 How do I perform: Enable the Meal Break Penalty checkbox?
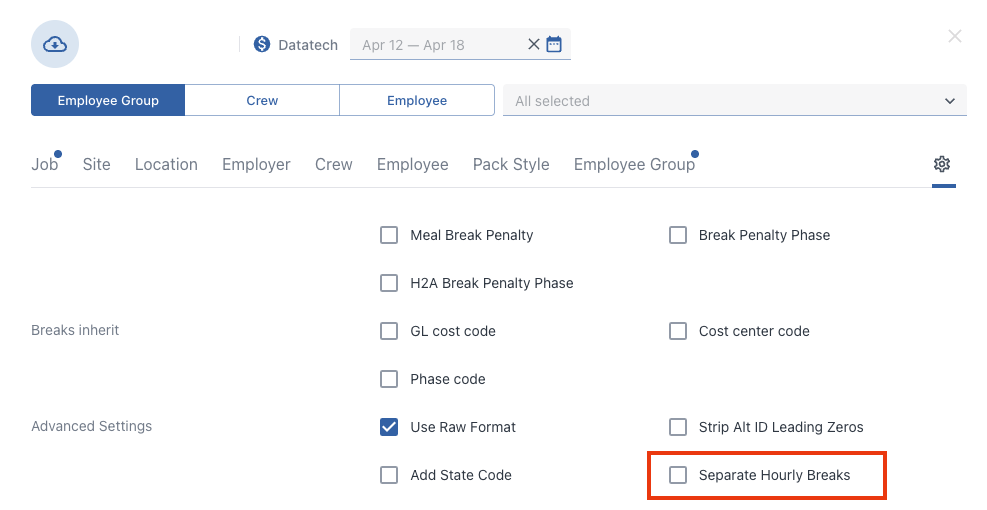pyautogui.click(x=389, y=235)
